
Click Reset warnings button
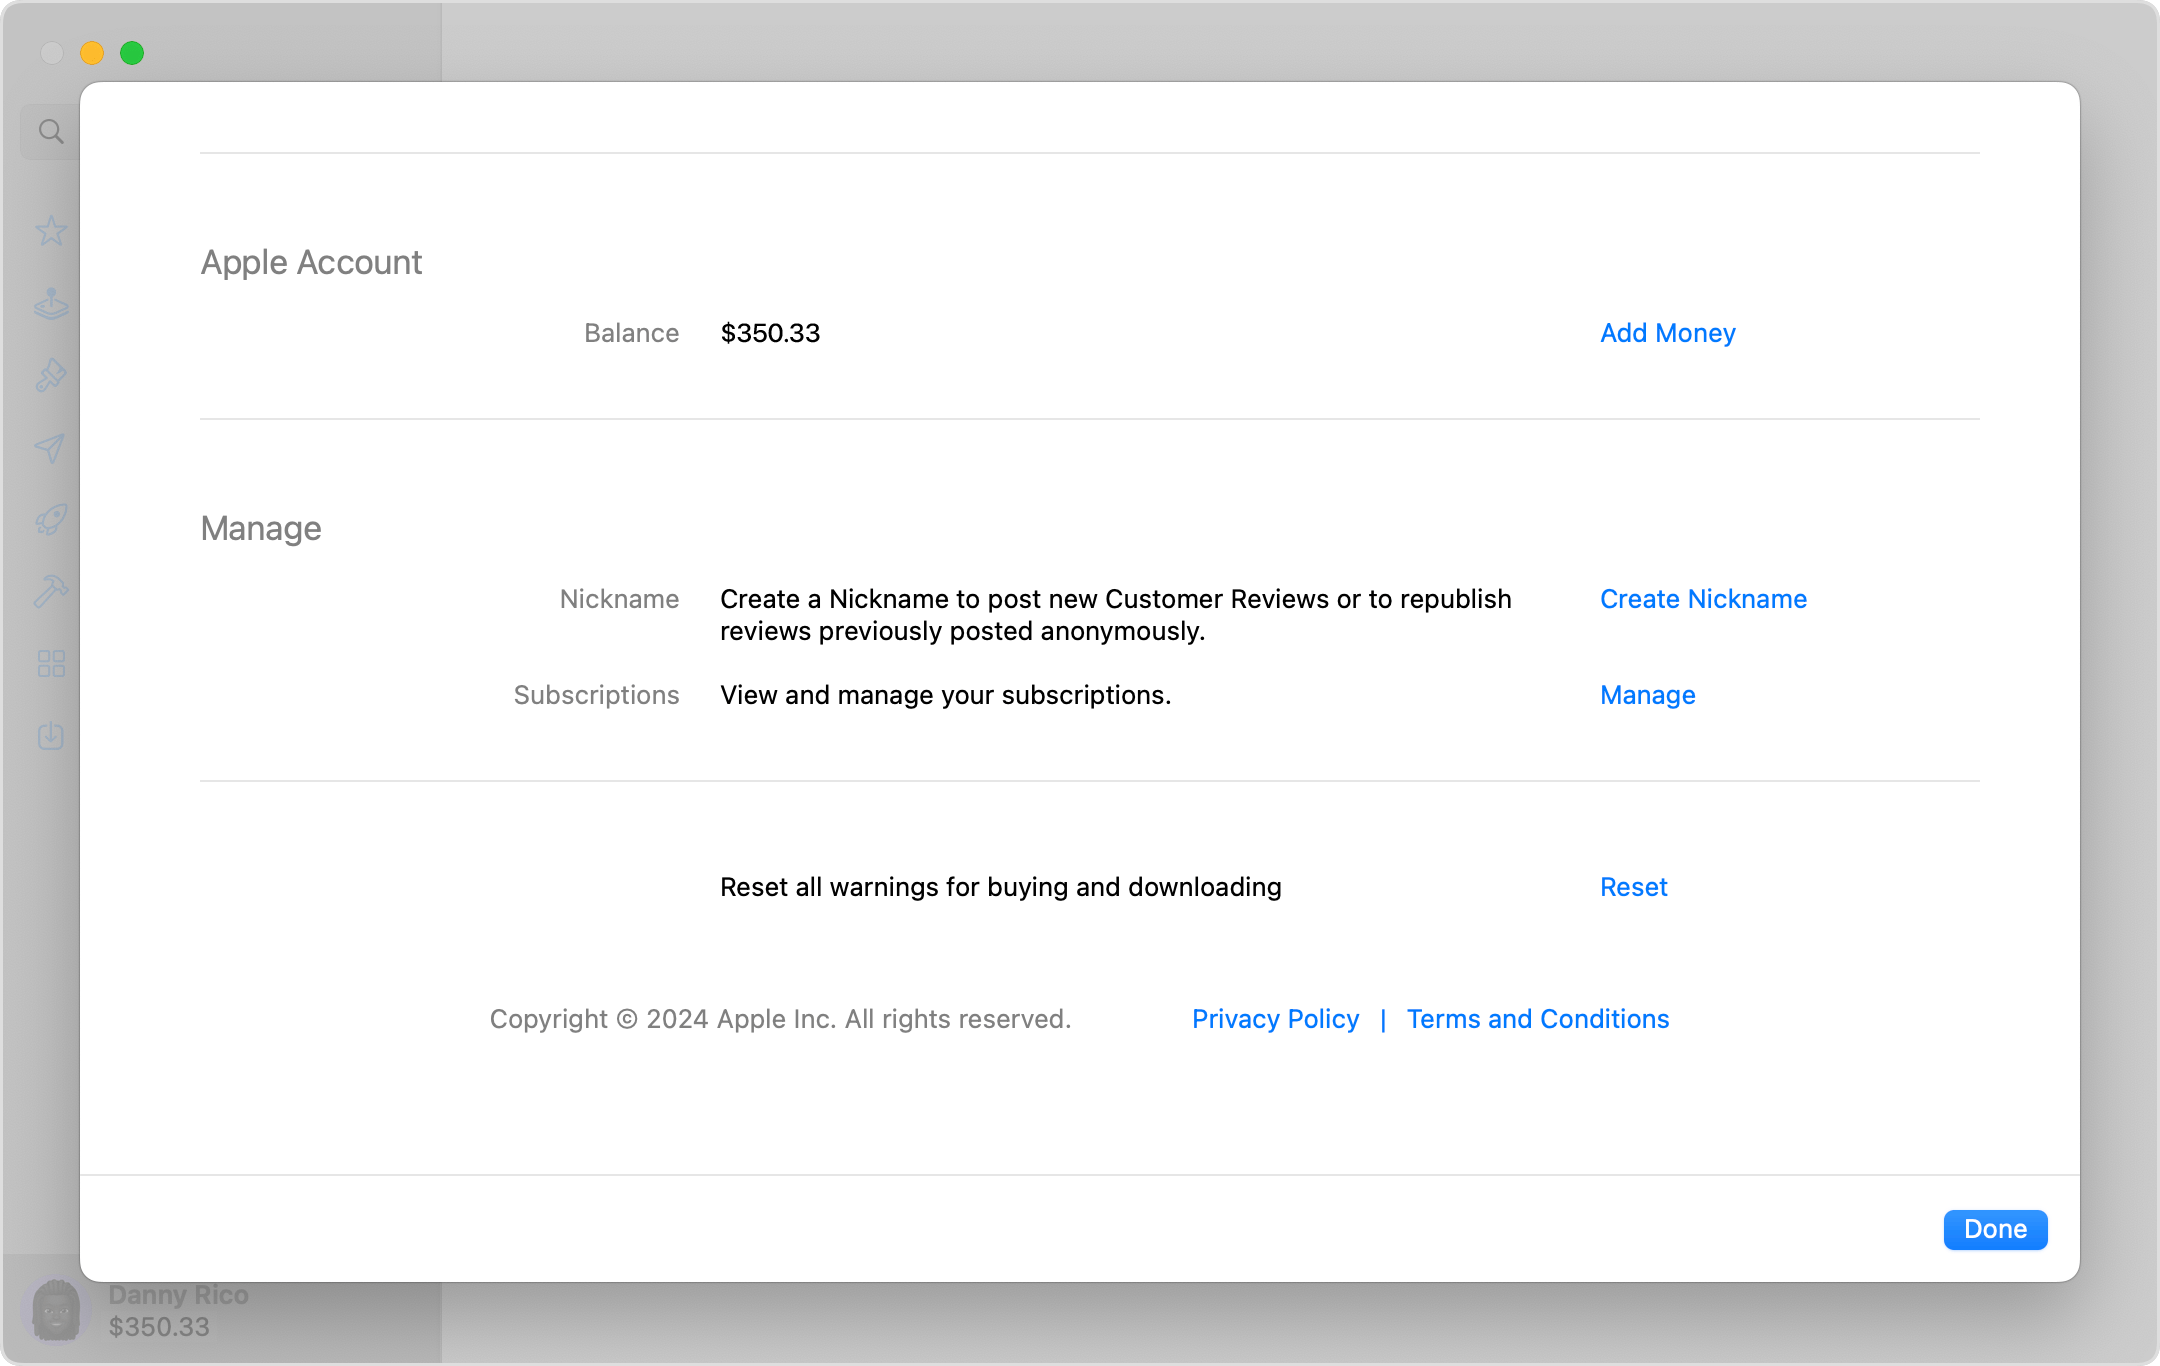[x=1633, y=886]
